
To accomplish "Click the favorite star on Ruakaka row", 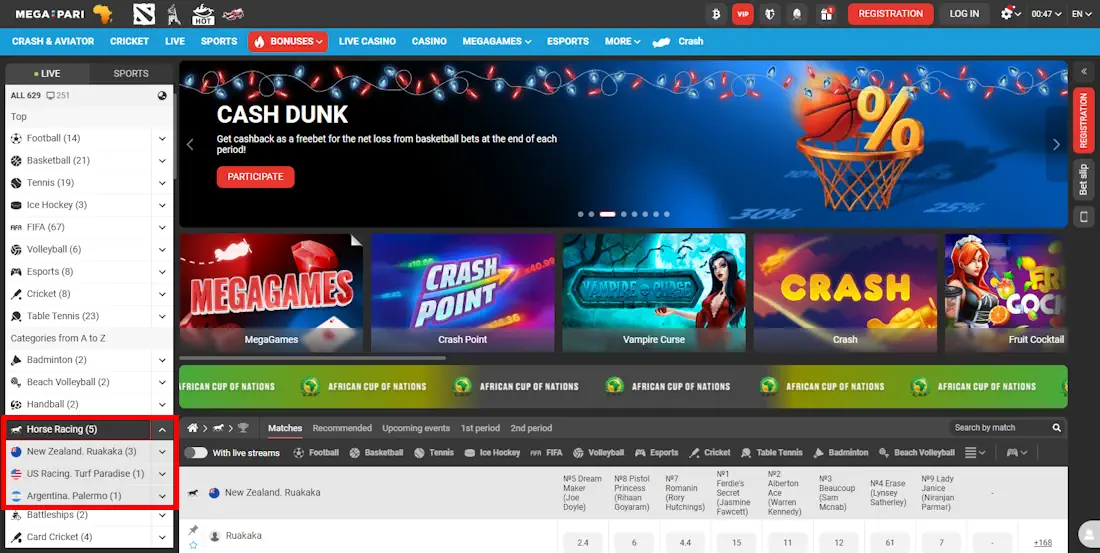I will click(193, 544).
